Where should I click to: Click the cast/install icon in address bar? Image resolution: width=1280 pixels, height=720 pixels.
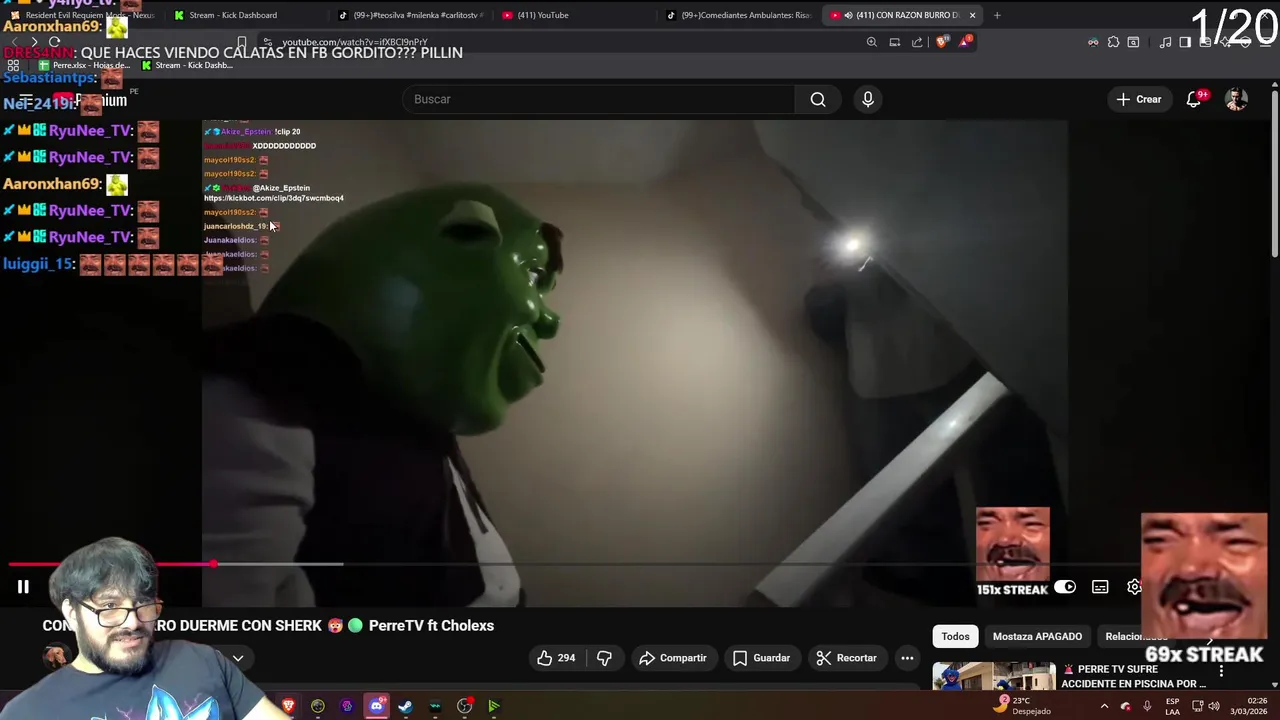895,42
